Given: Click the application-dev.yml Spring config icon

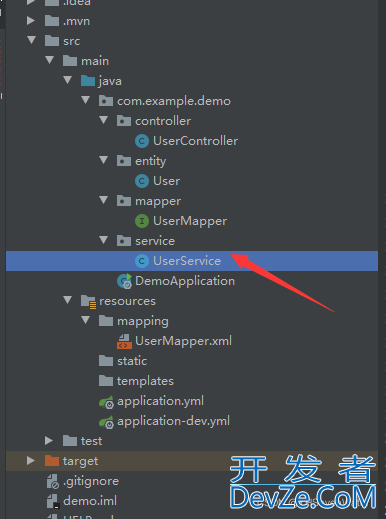Looking at the screenshot, I should [x=106, y=422].
